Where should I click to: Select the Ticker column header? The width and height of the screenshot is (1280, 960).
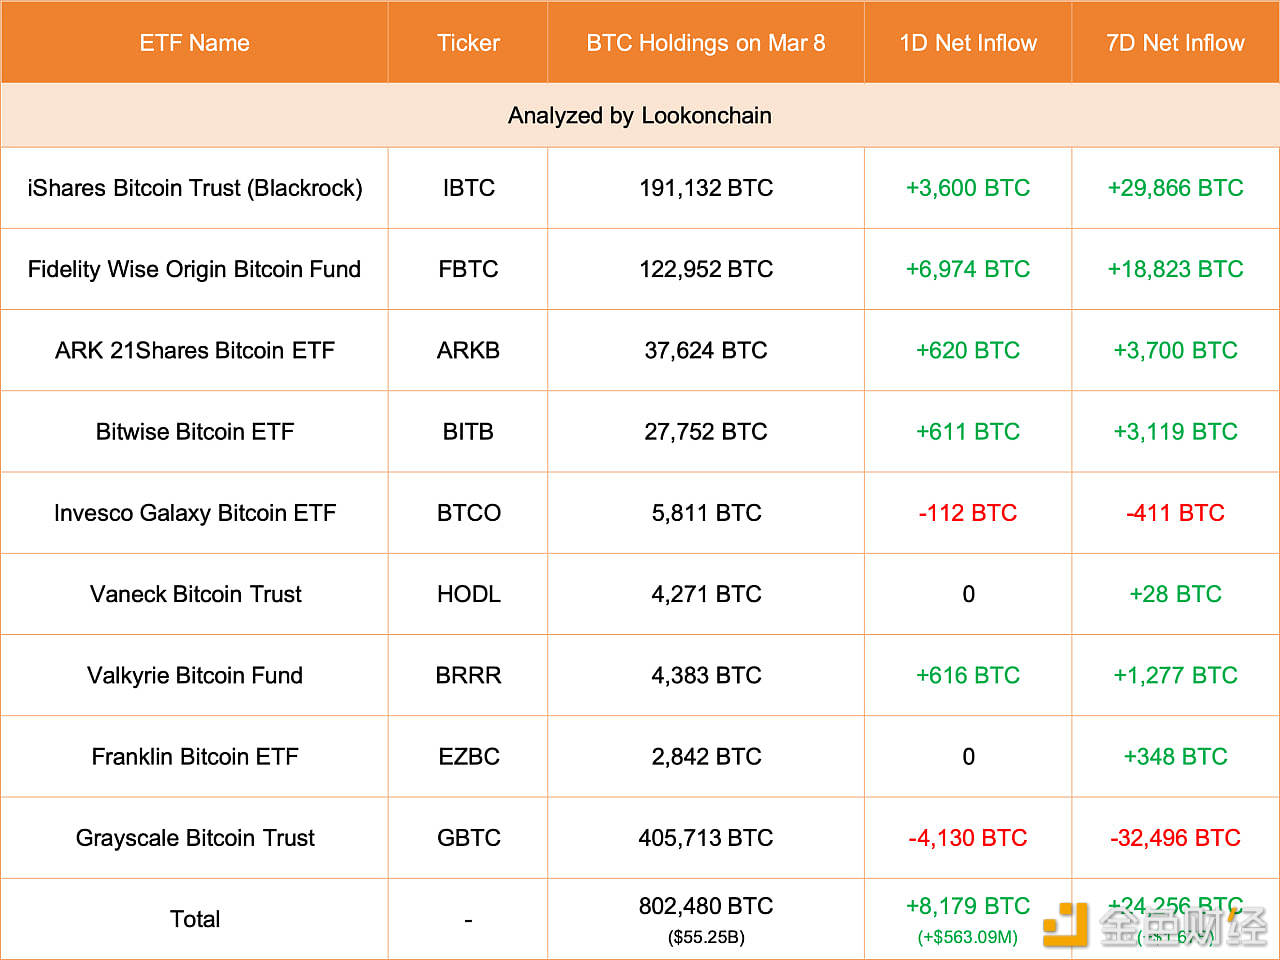[468, 43]
